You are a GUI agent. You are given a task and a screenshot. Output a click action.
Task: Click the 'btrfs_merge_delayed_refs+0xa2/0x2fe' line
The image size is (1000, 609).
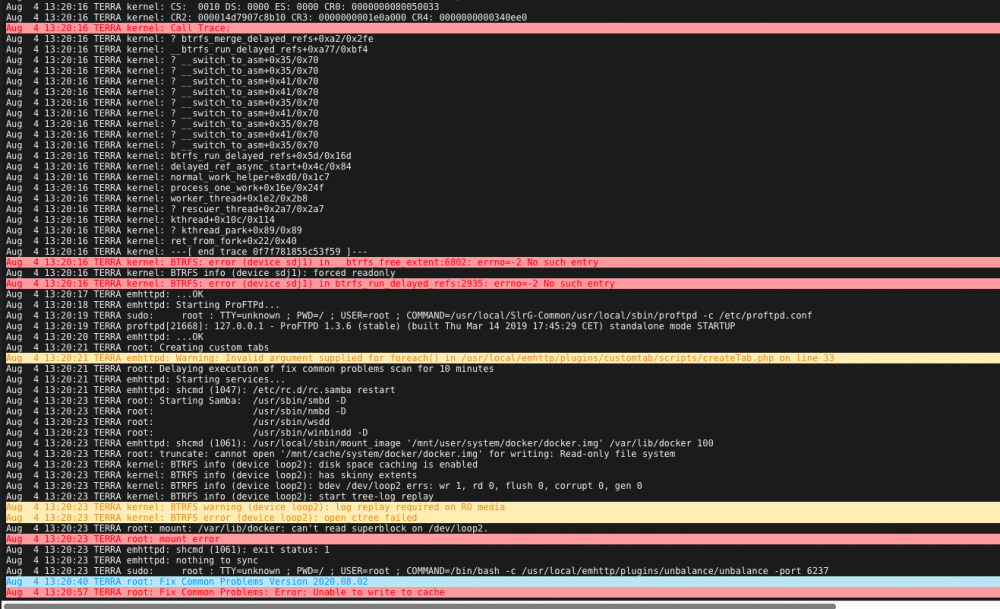point(190,39)
